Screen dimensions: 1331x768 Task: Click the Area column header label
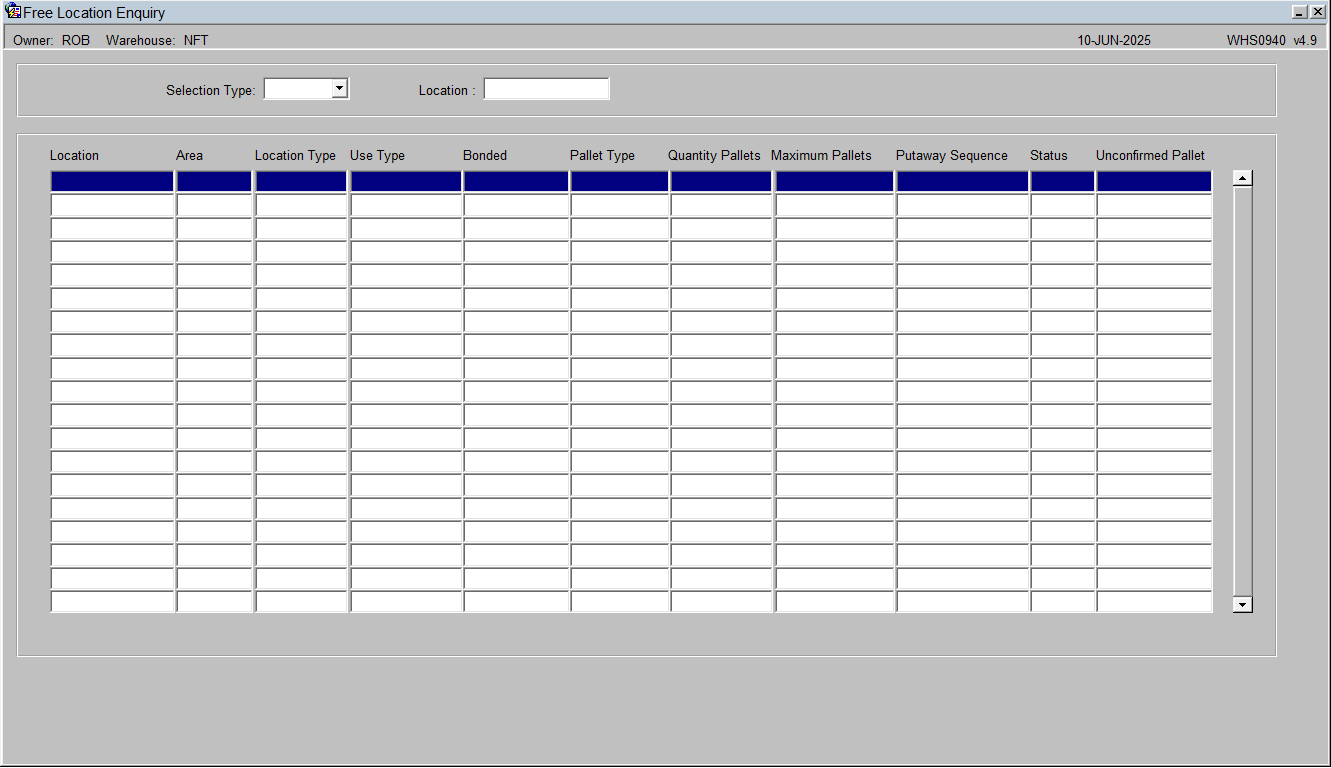(189, 156)
